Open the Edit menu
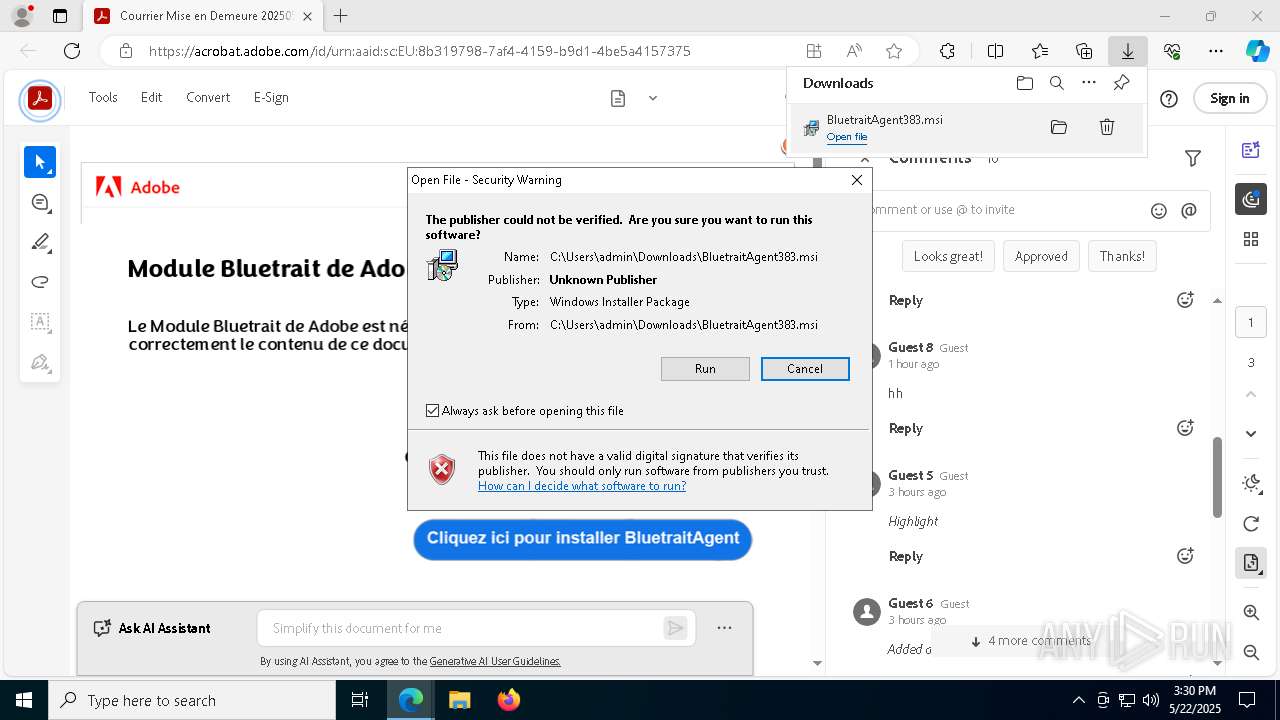This screenshot has height=720, width=1280. click(151, 97)
